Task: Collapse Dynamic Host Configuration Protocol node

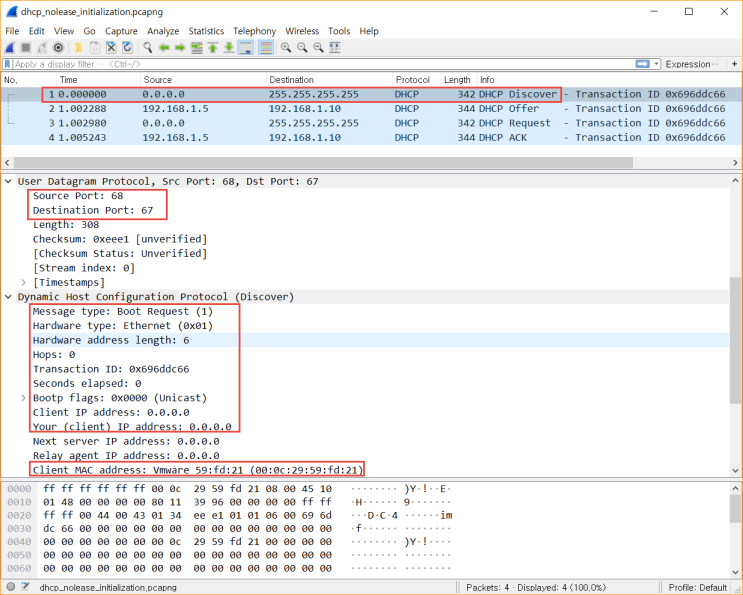Action: (x=8, y=297)
